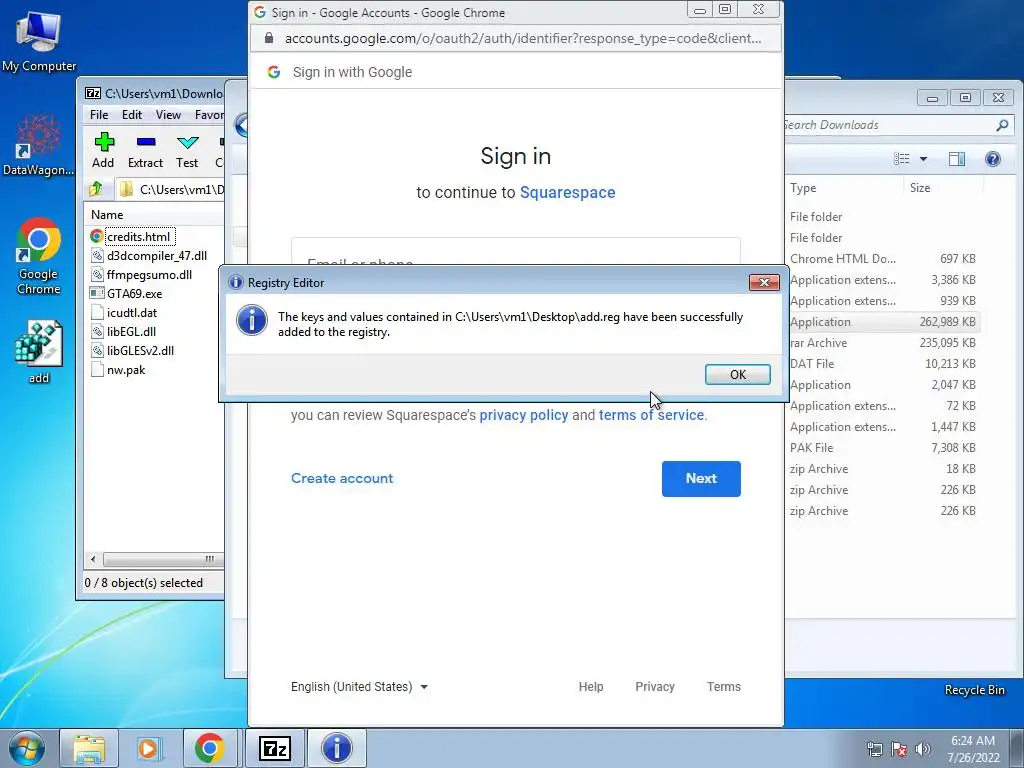This screenshot has width=1024, height=768.
Task: Click the Test button in 7-Zip
Action: coord(187,150)
